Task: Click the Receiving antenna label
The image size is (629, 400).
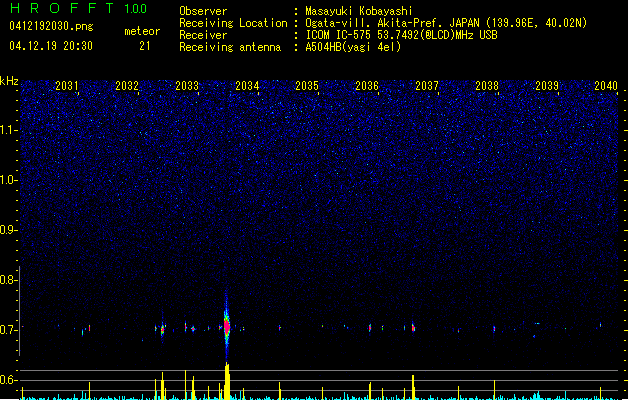Action: pos(230,47)
